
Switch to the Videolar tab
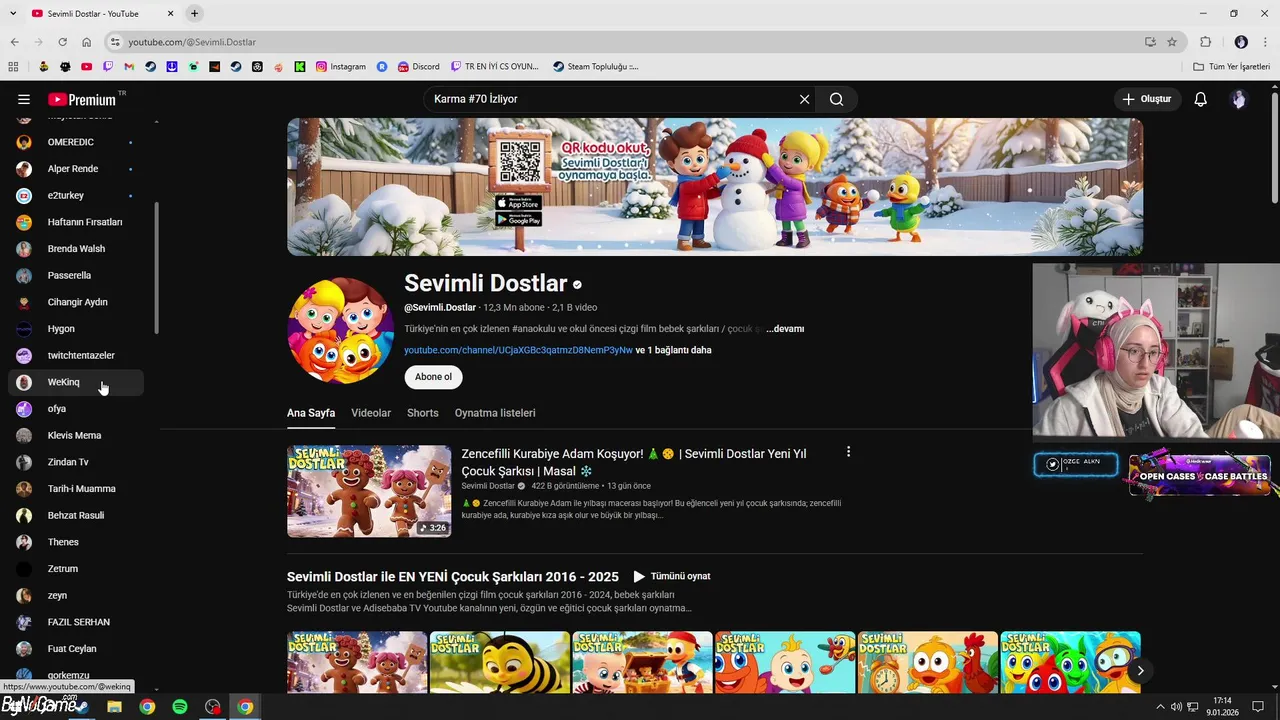point(371,413)
